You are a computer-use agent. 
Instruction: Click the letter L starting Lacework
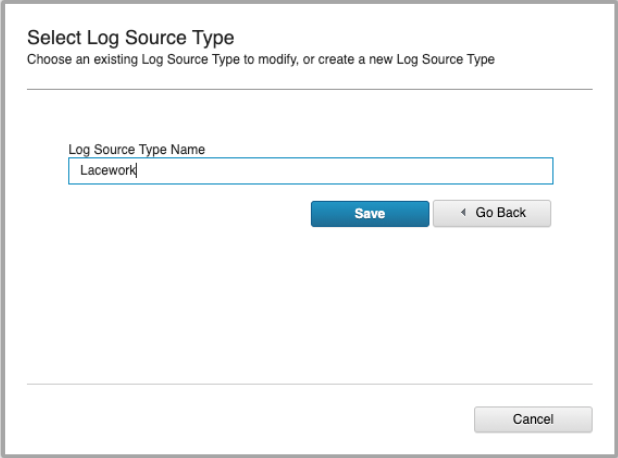(x=83, y=171)
